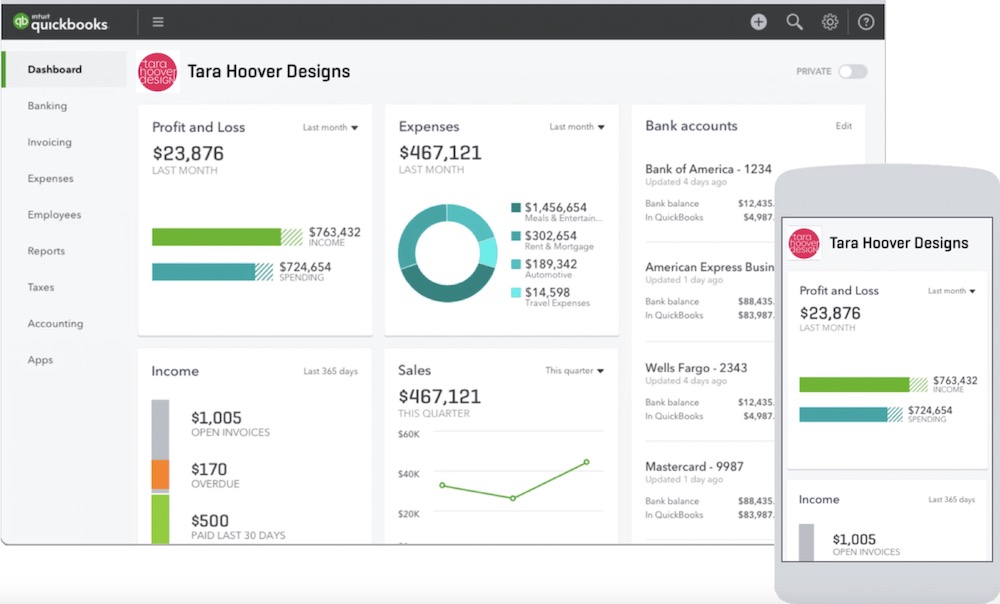Click the $467,121 Sales this quarter total
This screenshot has height=604, width=1000.
(x=439, y=397)
